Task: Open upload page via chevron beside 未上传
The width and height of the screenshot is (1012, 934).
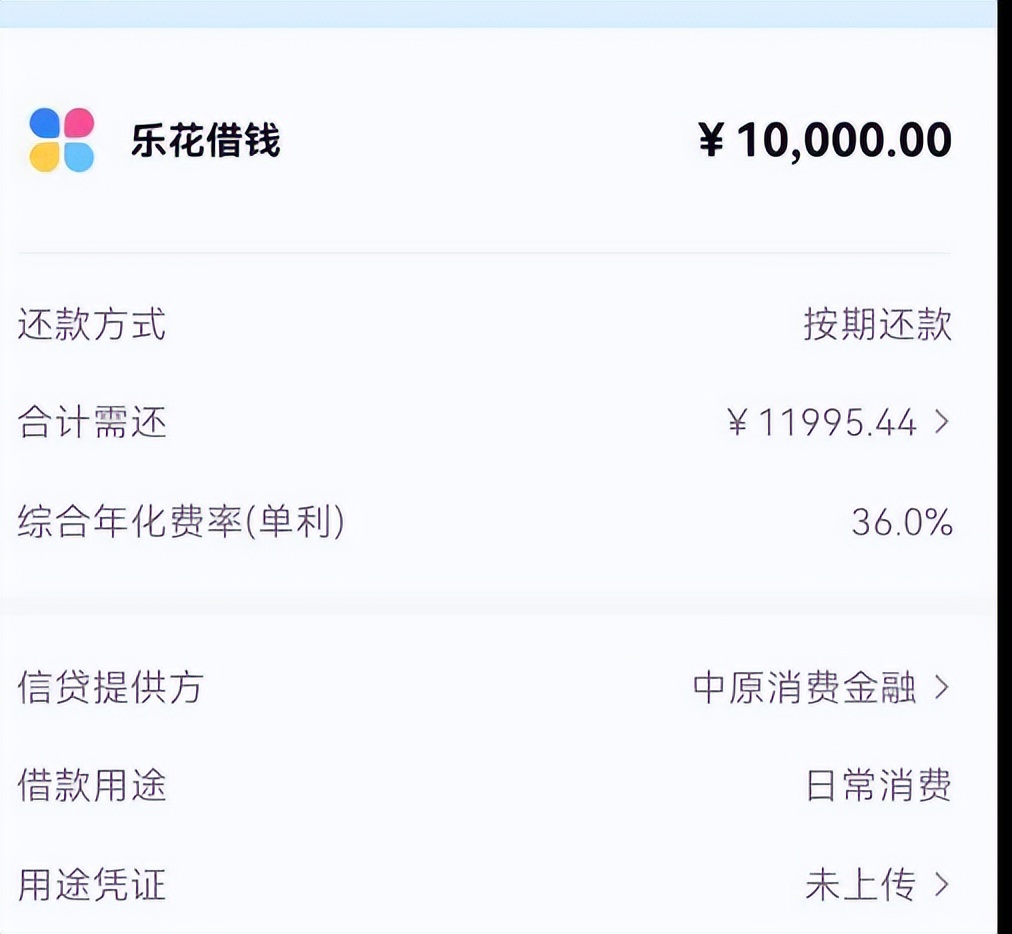Action: point(941,885)
